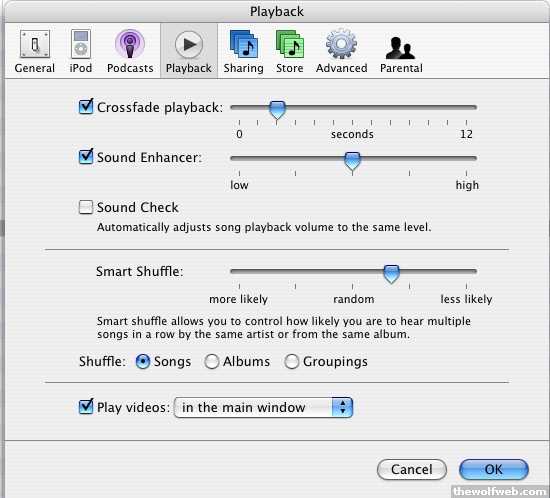The image size is (550, 498).
Task: Choose Groupings shuffle radio button
Action: coord(291,361)
